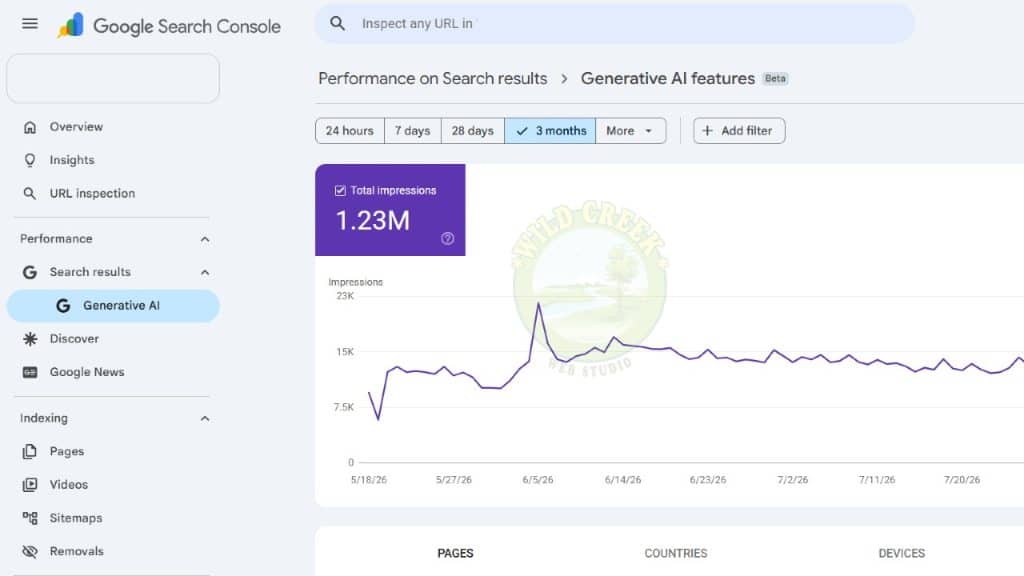The height and width of the screenshot is (576, 1024).
Task: Click the Total impressions 1.23M card
Action: 391,210
